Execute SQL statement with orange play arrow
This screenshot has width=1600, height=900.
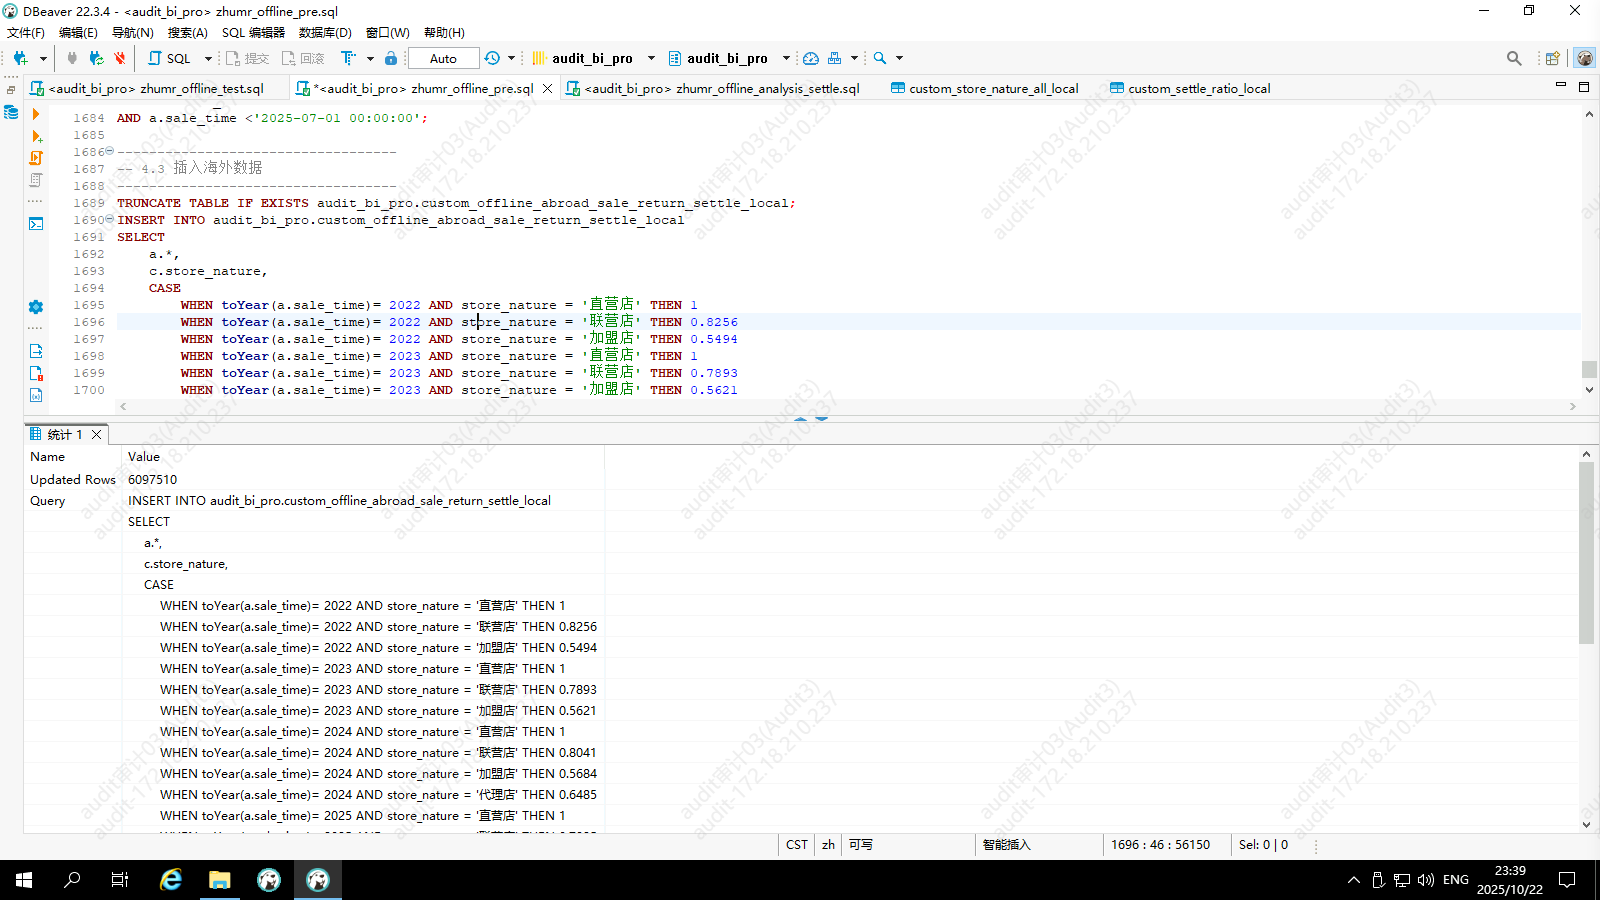[x=36, y=115]
